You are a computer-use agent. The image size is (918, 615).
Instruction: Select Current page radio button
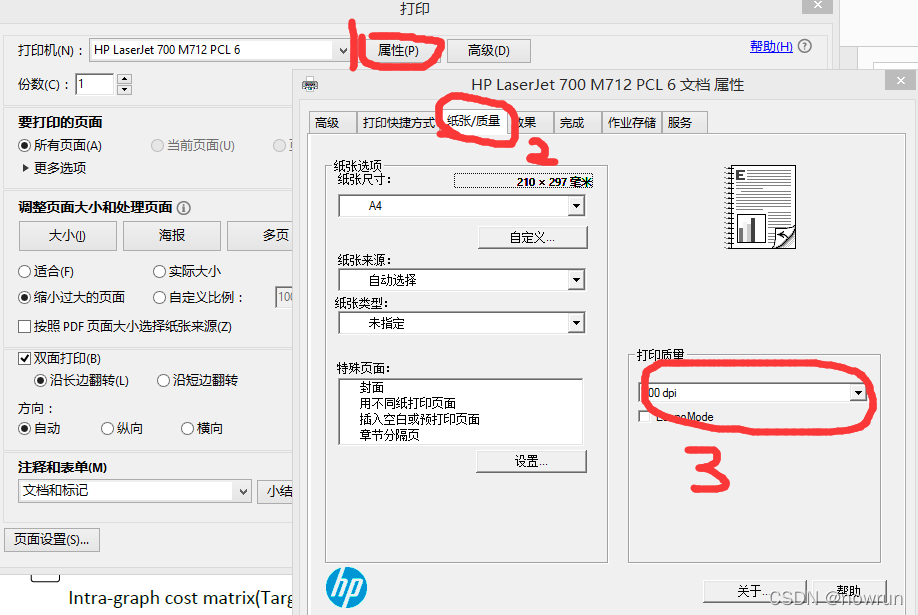[157, 145]
